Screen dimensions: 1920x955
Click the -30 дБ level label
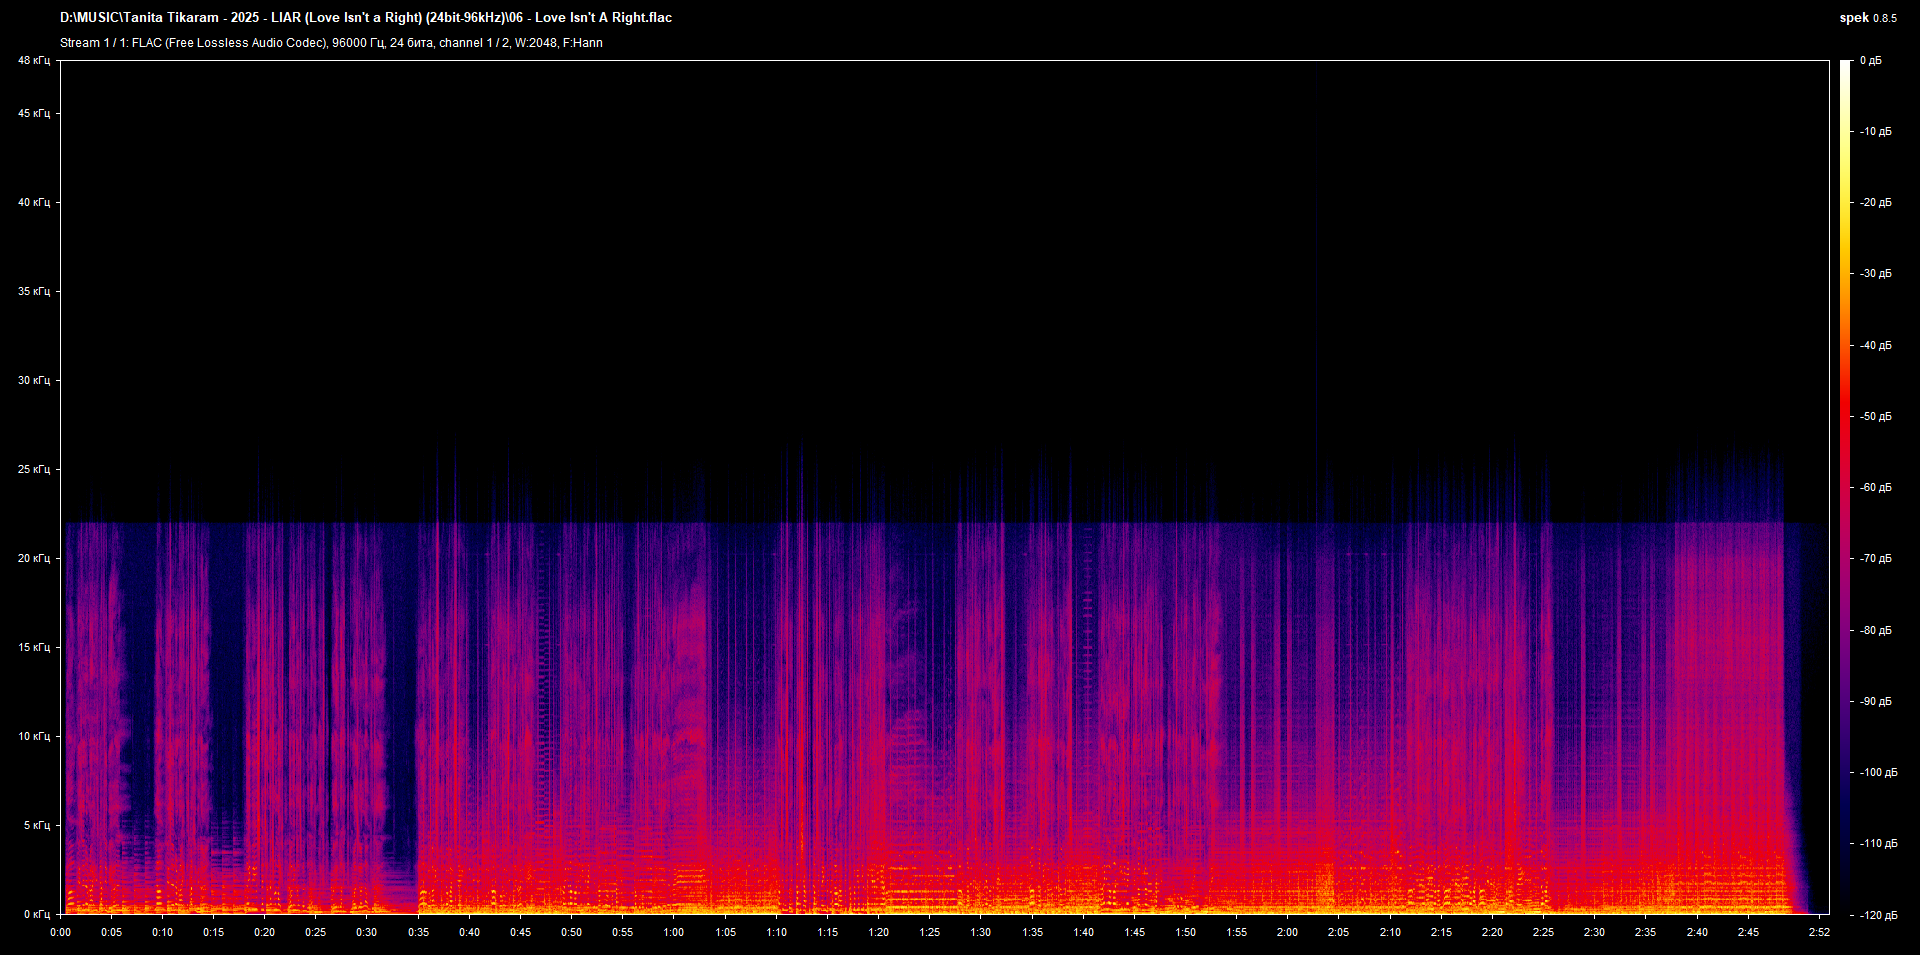[x=1875, y=274]
